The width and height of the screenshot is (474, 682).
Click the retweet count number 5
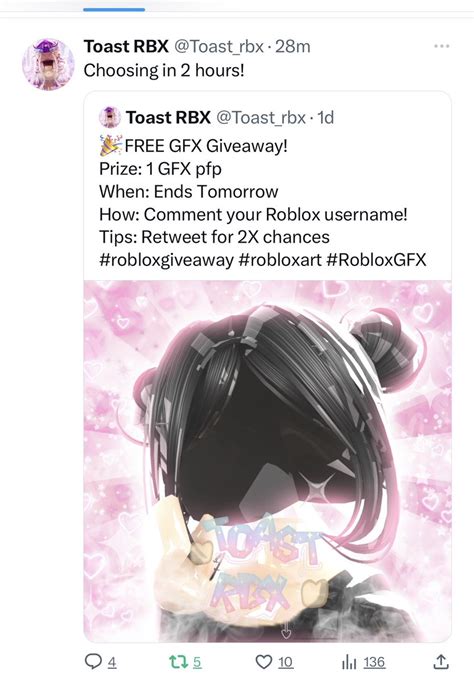[x=197, y=662]
